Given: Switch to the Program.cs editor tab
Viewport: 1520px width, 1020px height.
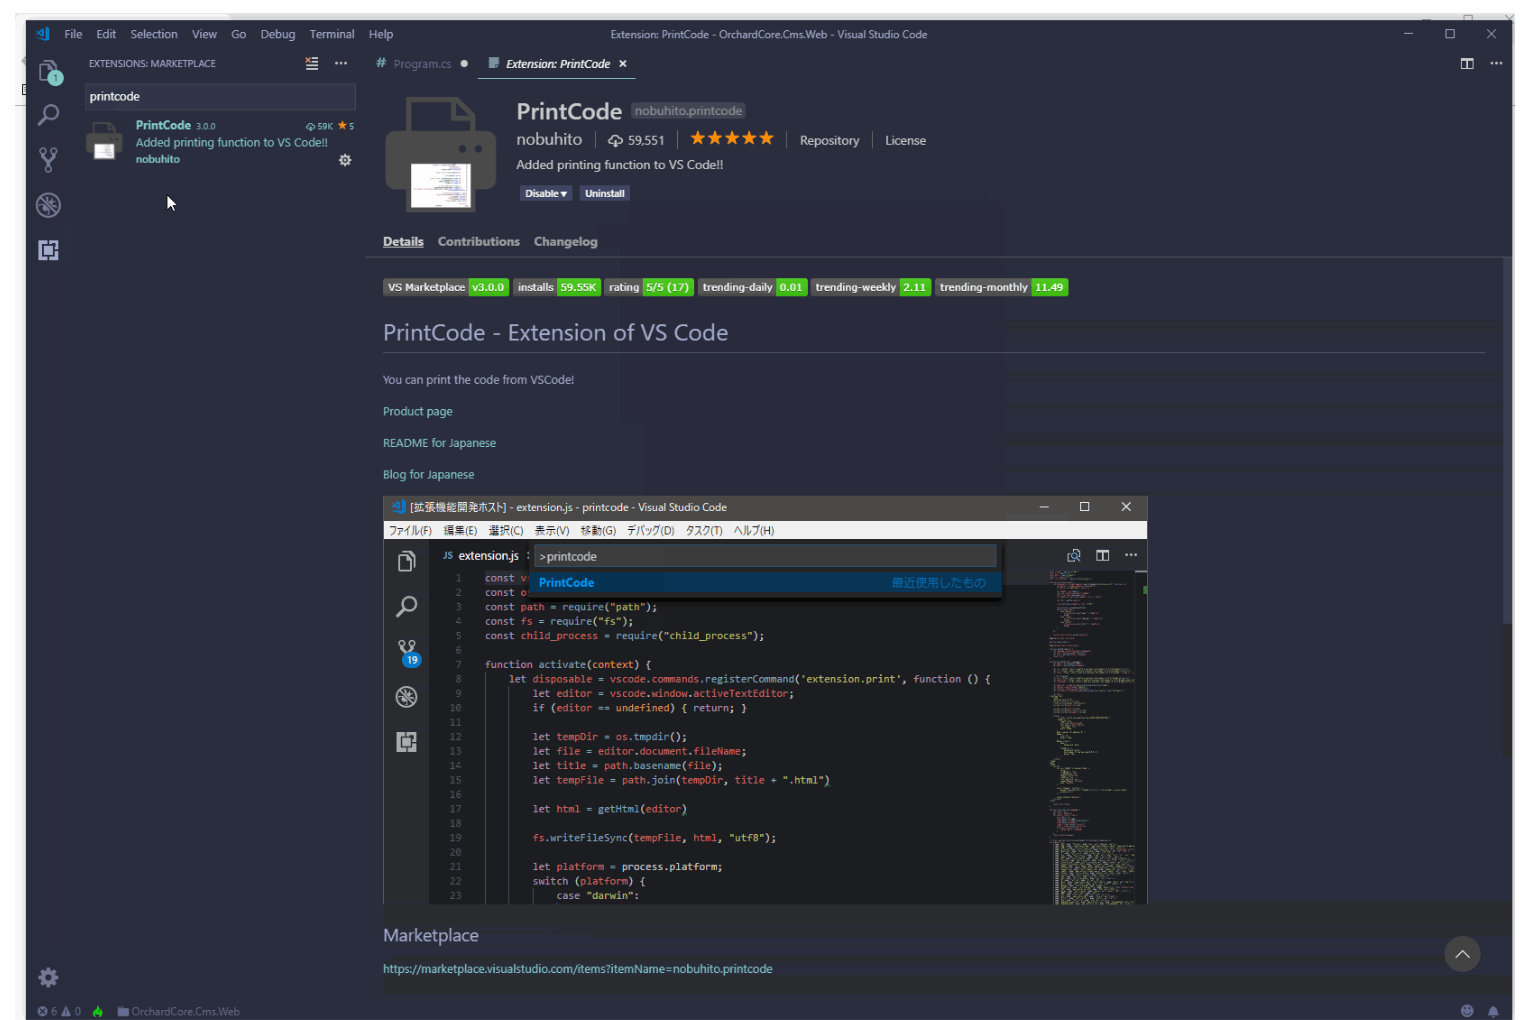Looking at the screenshot, I should 421,63.
